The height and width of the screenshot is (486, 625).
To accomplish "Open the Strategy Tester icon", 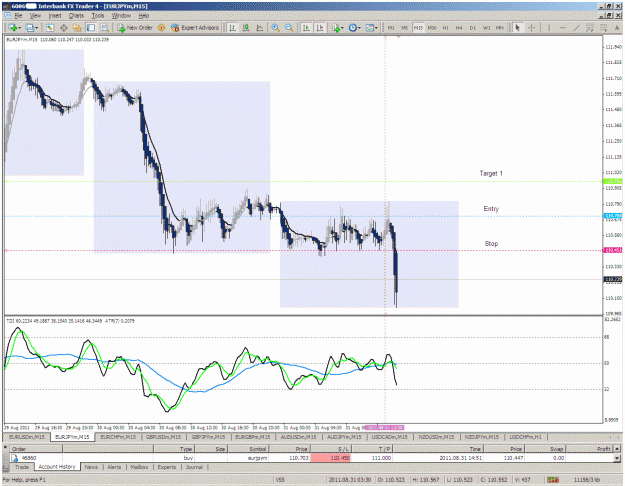I will click(104, 28).
